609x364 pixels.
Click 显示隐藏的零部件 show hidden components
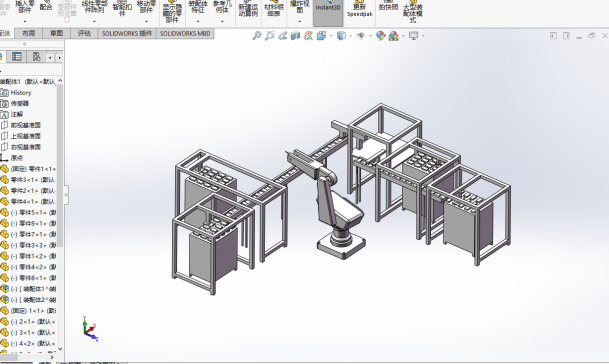click(x=172, y=12)
